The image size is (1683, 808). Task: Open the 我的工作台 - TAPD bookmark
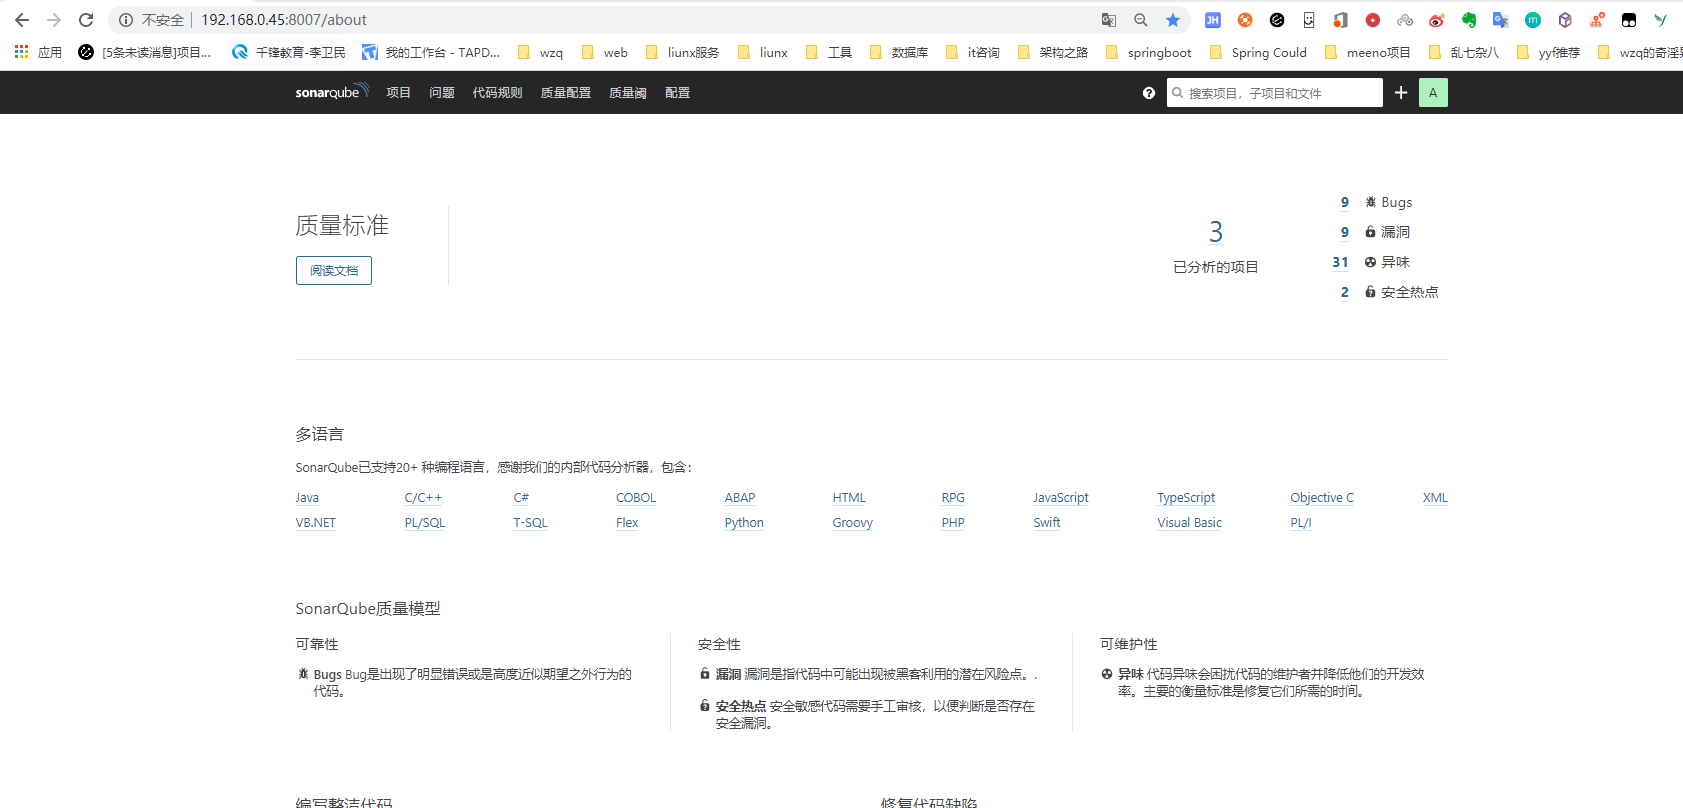[431, 52]
